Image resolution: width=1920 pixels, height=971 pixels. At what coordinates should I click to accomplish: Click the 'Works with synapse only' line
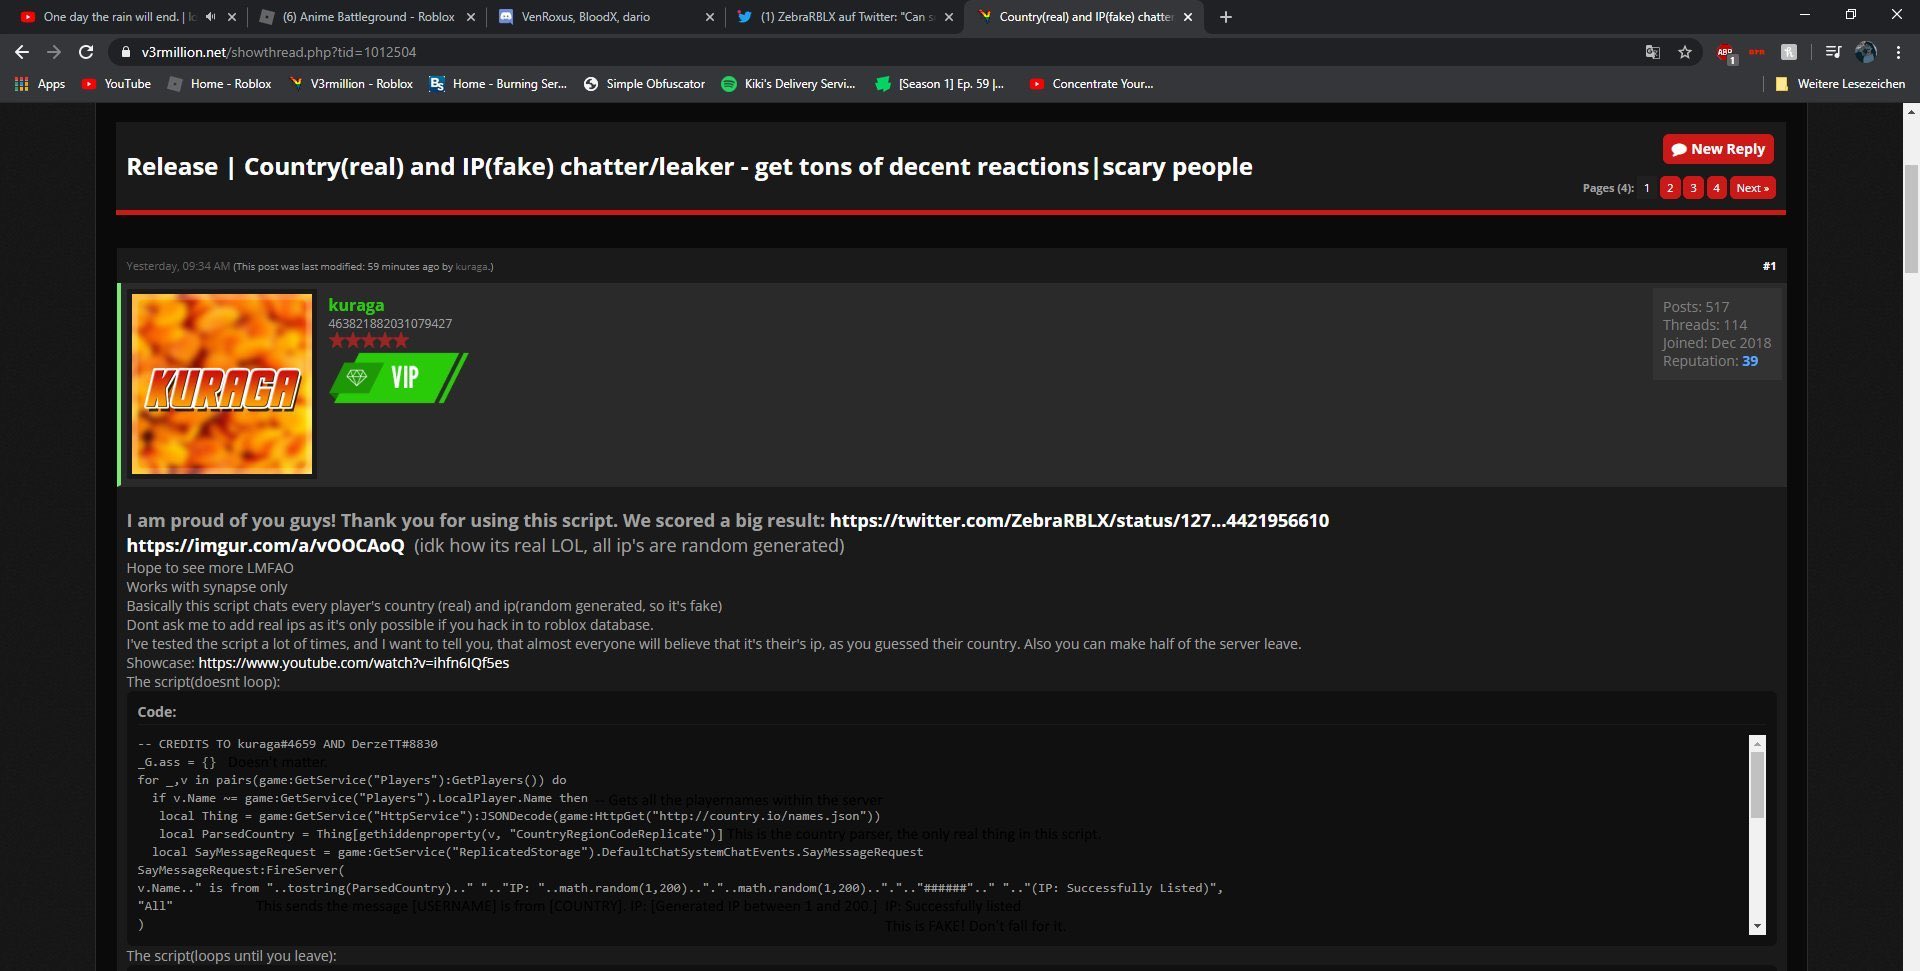pos(207,587)
